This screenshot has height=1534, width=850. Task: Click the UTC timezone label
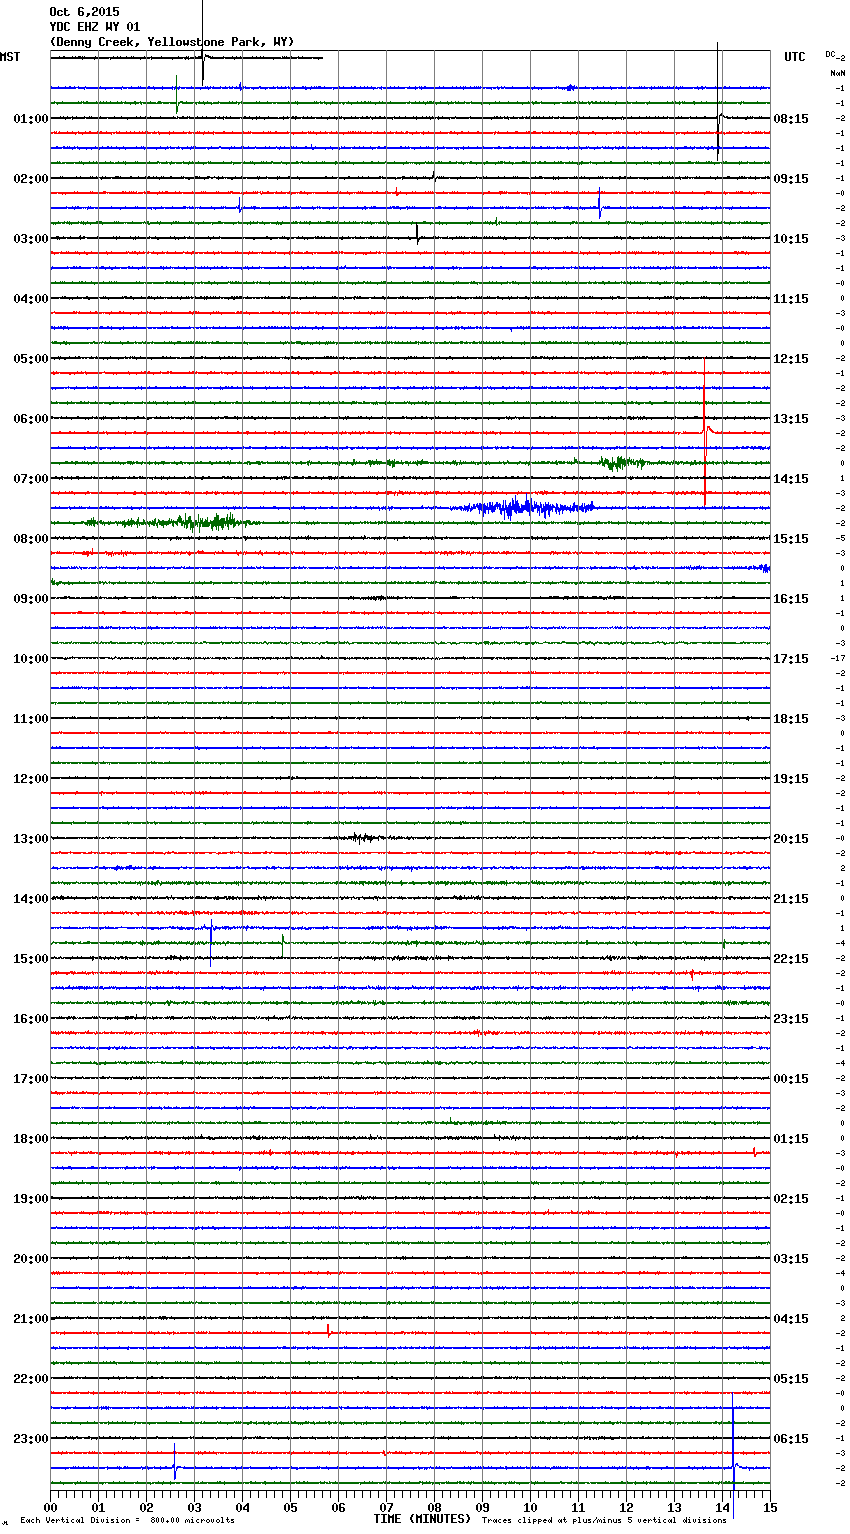click(x=794, y=57)
